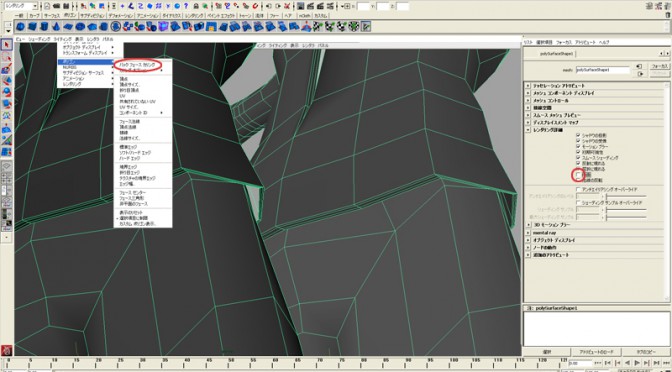The height and width of the screenshot is (372, 672).
Task: Create a polygon cylinder from the shelf
Action: point(44,27)
